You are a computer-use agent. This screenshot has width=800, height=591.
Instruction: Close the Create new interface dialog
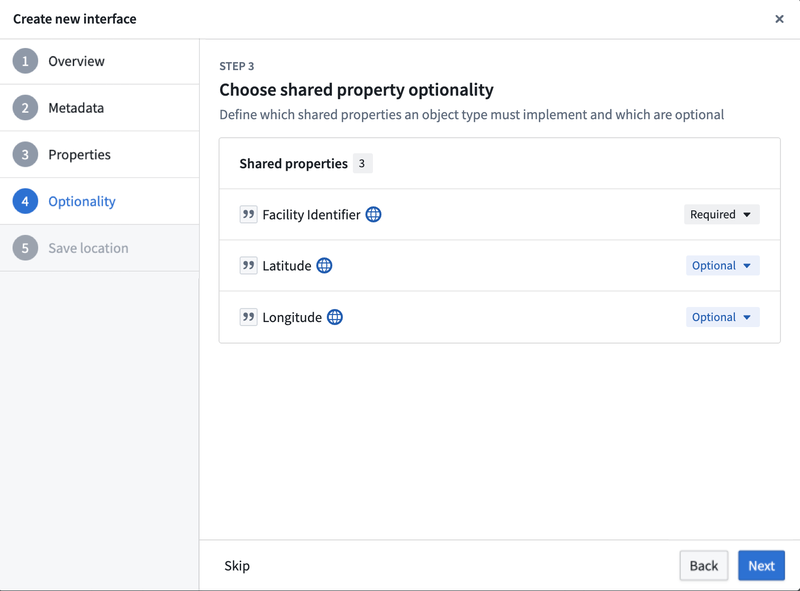(779, 19)
